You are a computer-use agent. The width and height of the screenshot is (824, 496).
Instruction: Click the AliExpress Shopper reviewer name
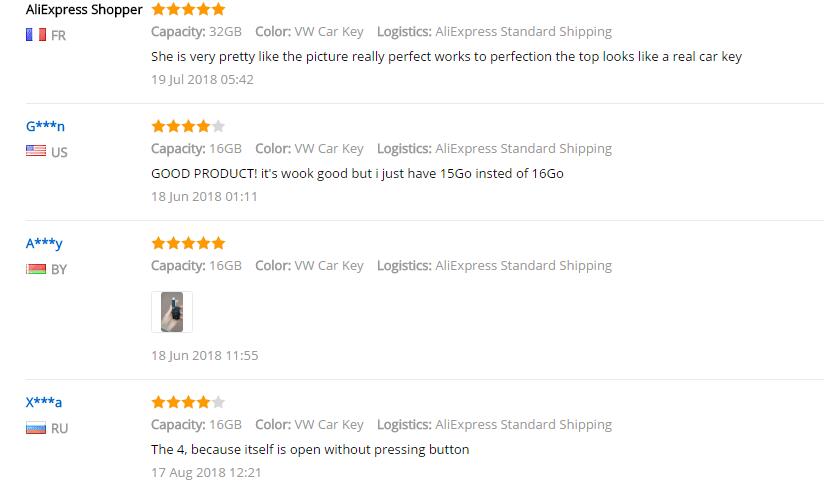tap(84, 9)
